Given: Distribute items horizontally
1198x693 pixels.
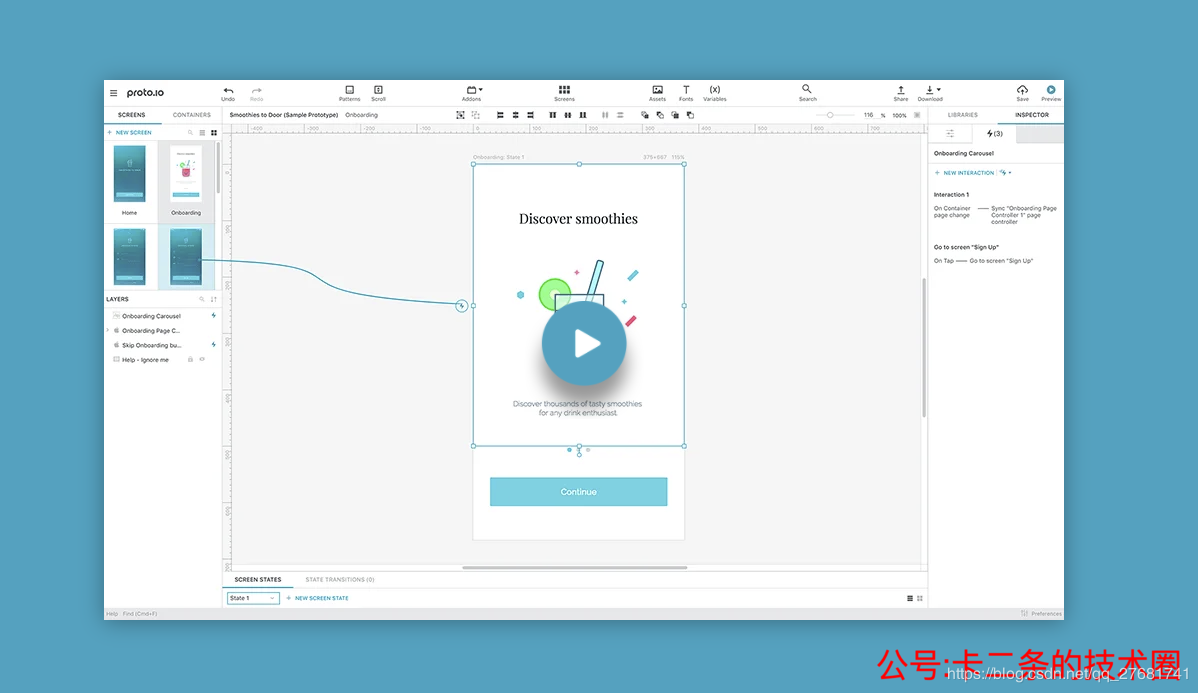Looking at the screenshot, I should (605, 115).
